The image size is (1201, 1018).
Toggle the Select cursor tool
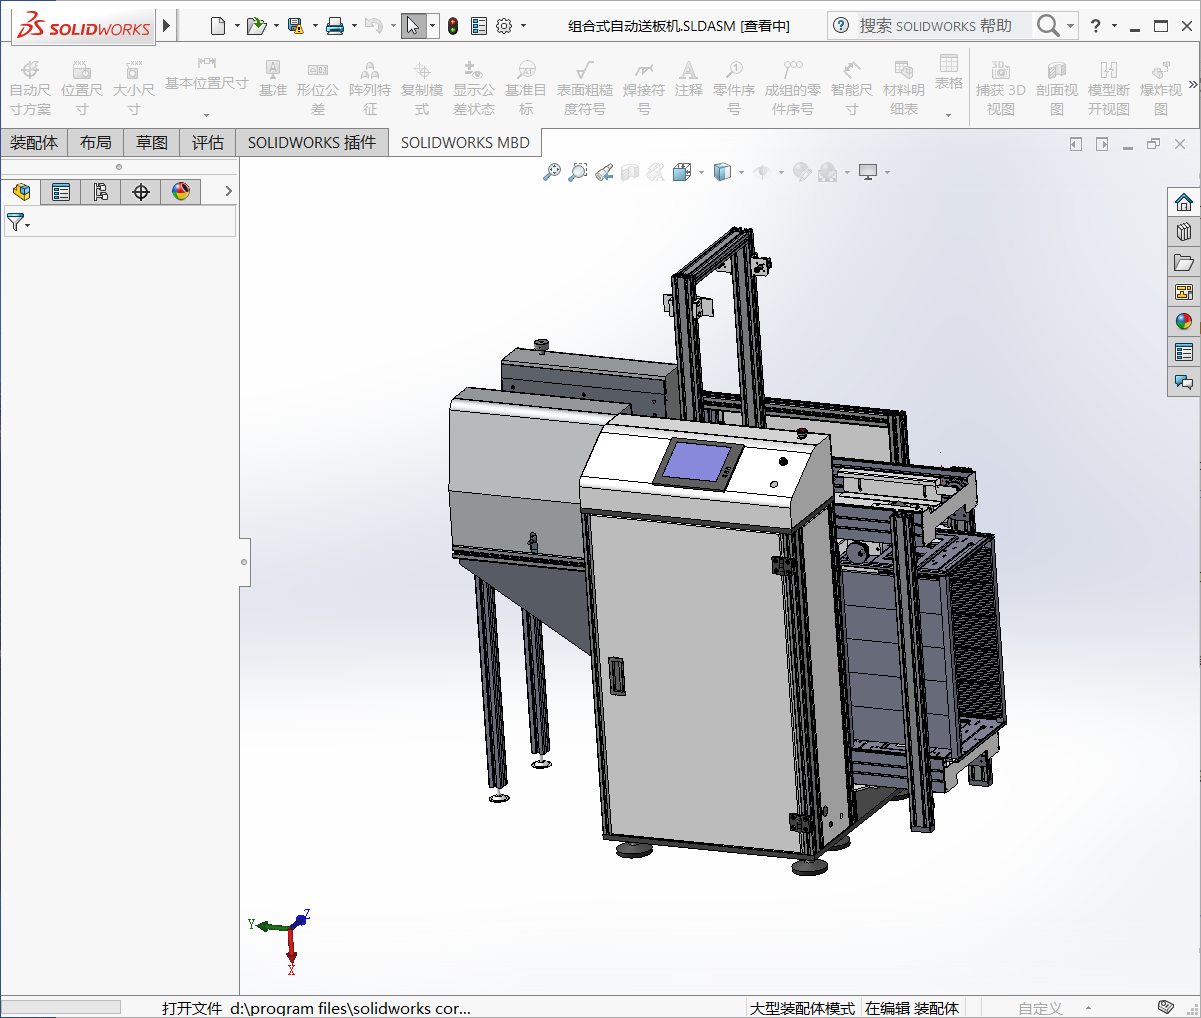pos(413,26)
